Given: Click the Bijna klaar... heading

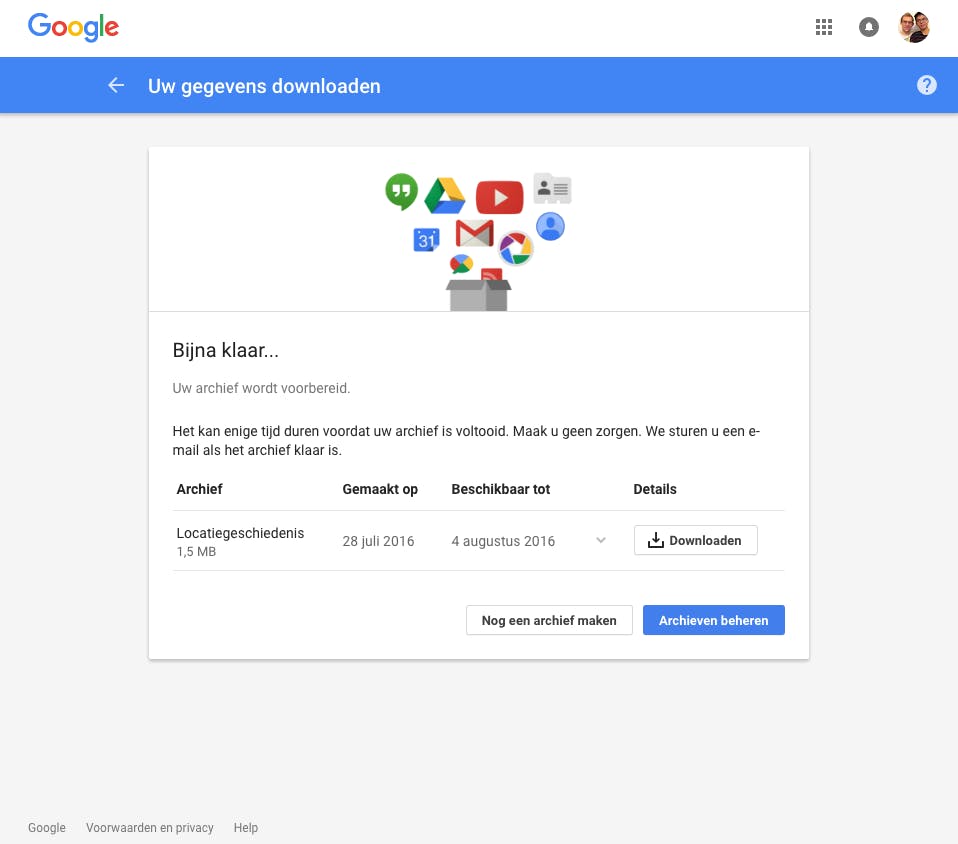Looking at the screenshot, I should click(225, 350).
